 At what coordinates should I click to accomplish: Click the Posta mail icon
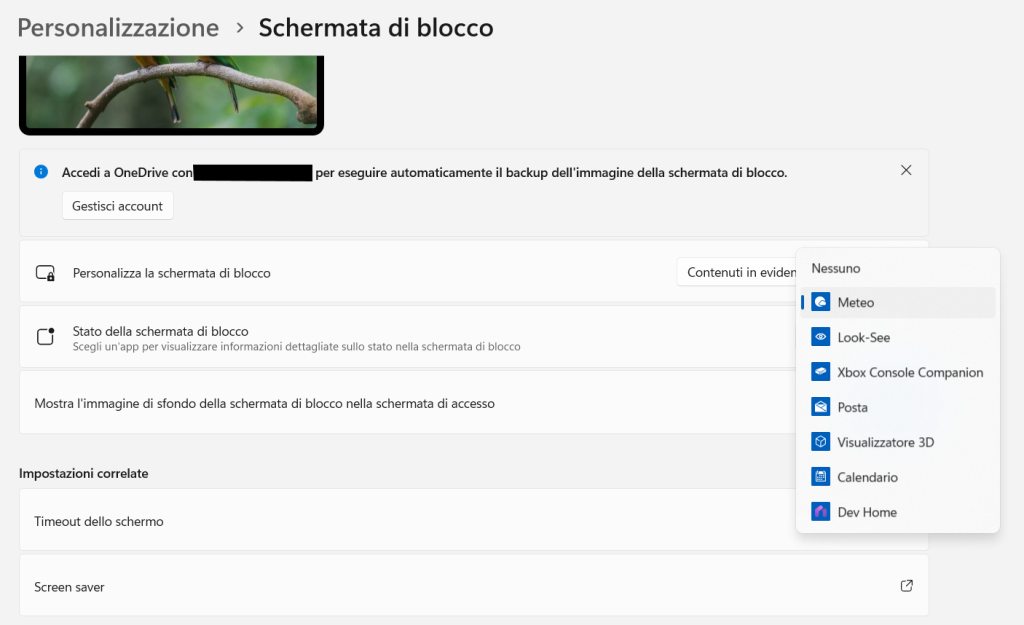pyautogui.click(x=821, y=407)
